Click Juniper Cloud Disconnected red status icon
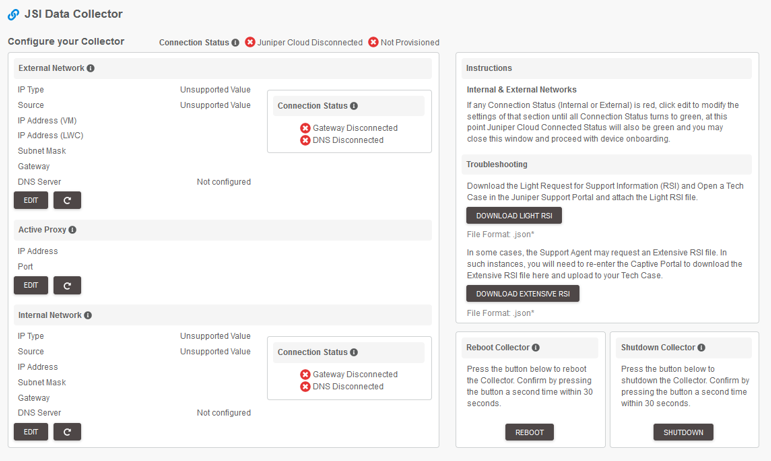Screen dimensions: 771x461 (x=250, y=43)
